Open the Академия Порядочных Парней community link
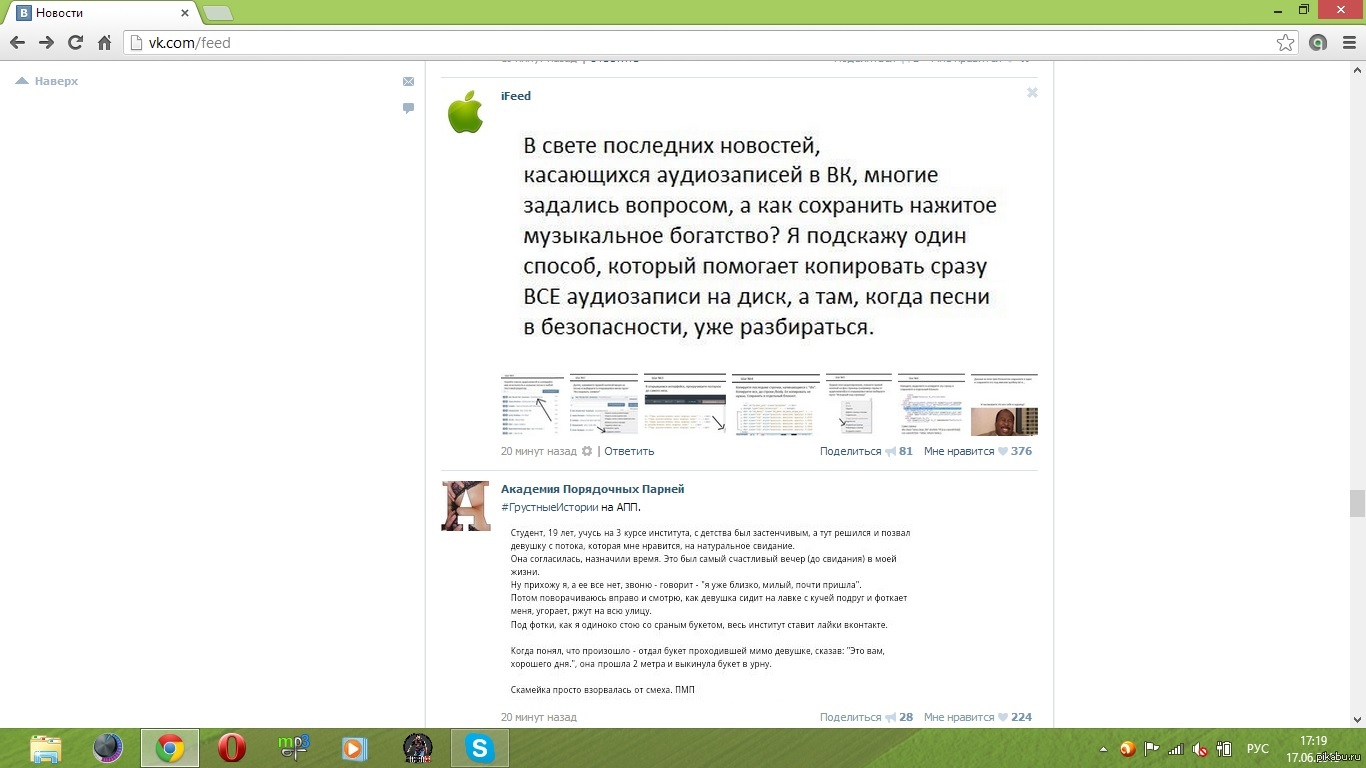Image resolution: width=1366 pixels, height=768 pixels. pyautogui.click(x=592, y=489)
